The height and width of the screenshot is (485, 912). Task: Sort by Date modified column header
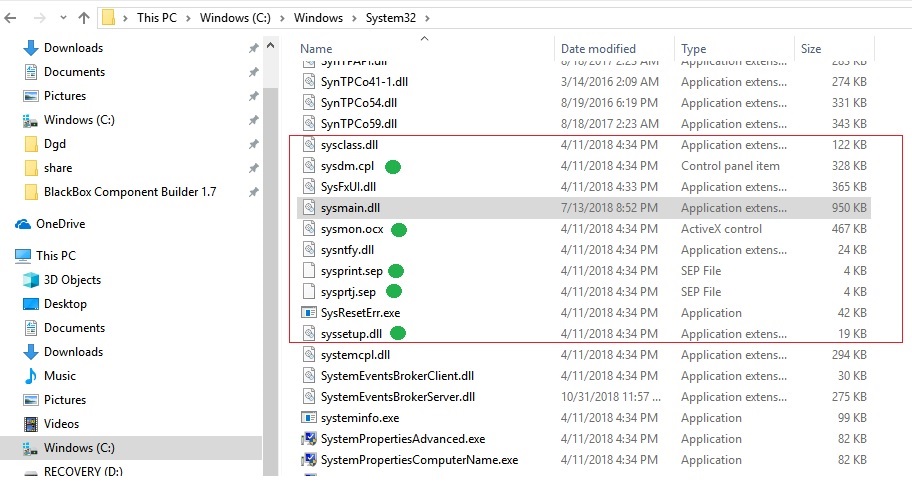[598, 48]
